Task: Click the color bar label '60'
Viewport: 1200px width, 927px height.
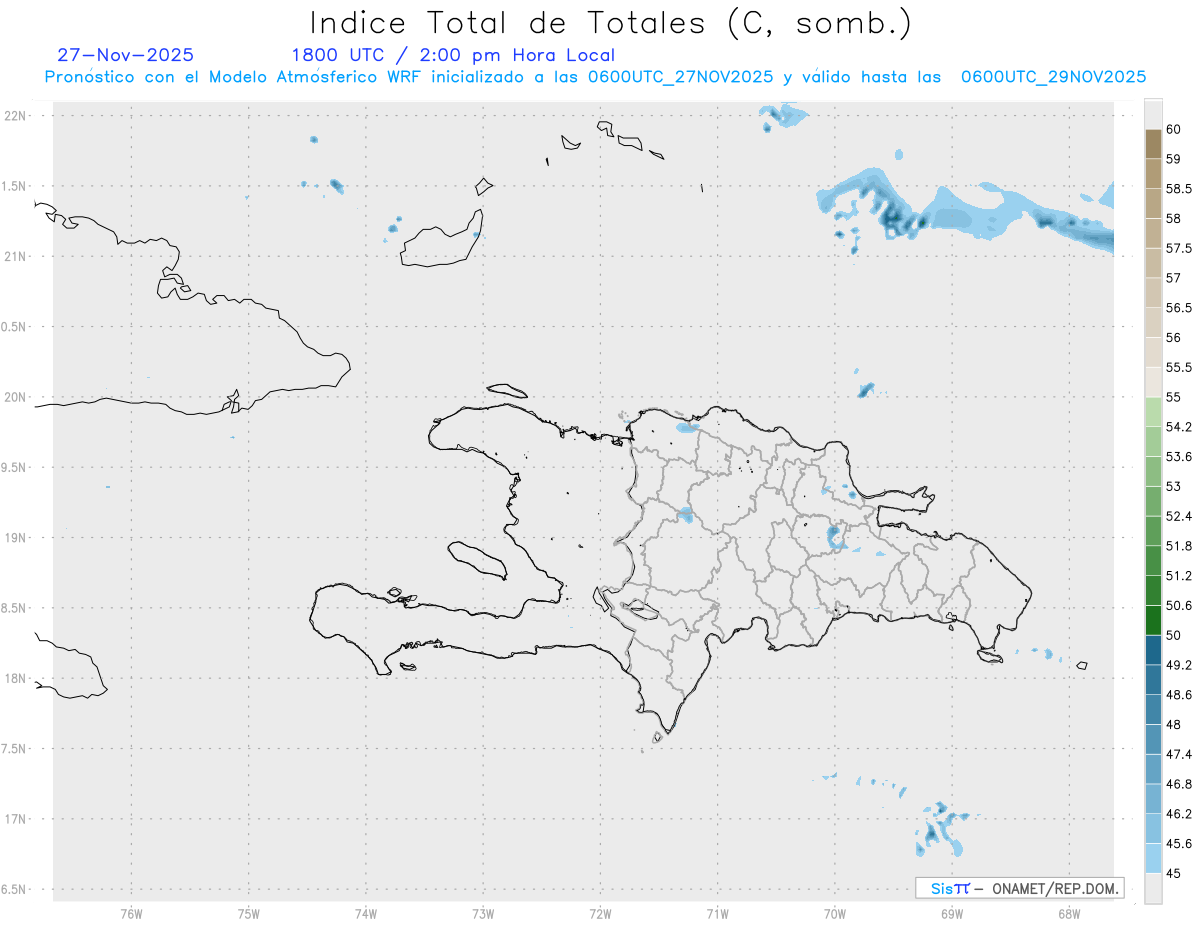Action: 1174,130
